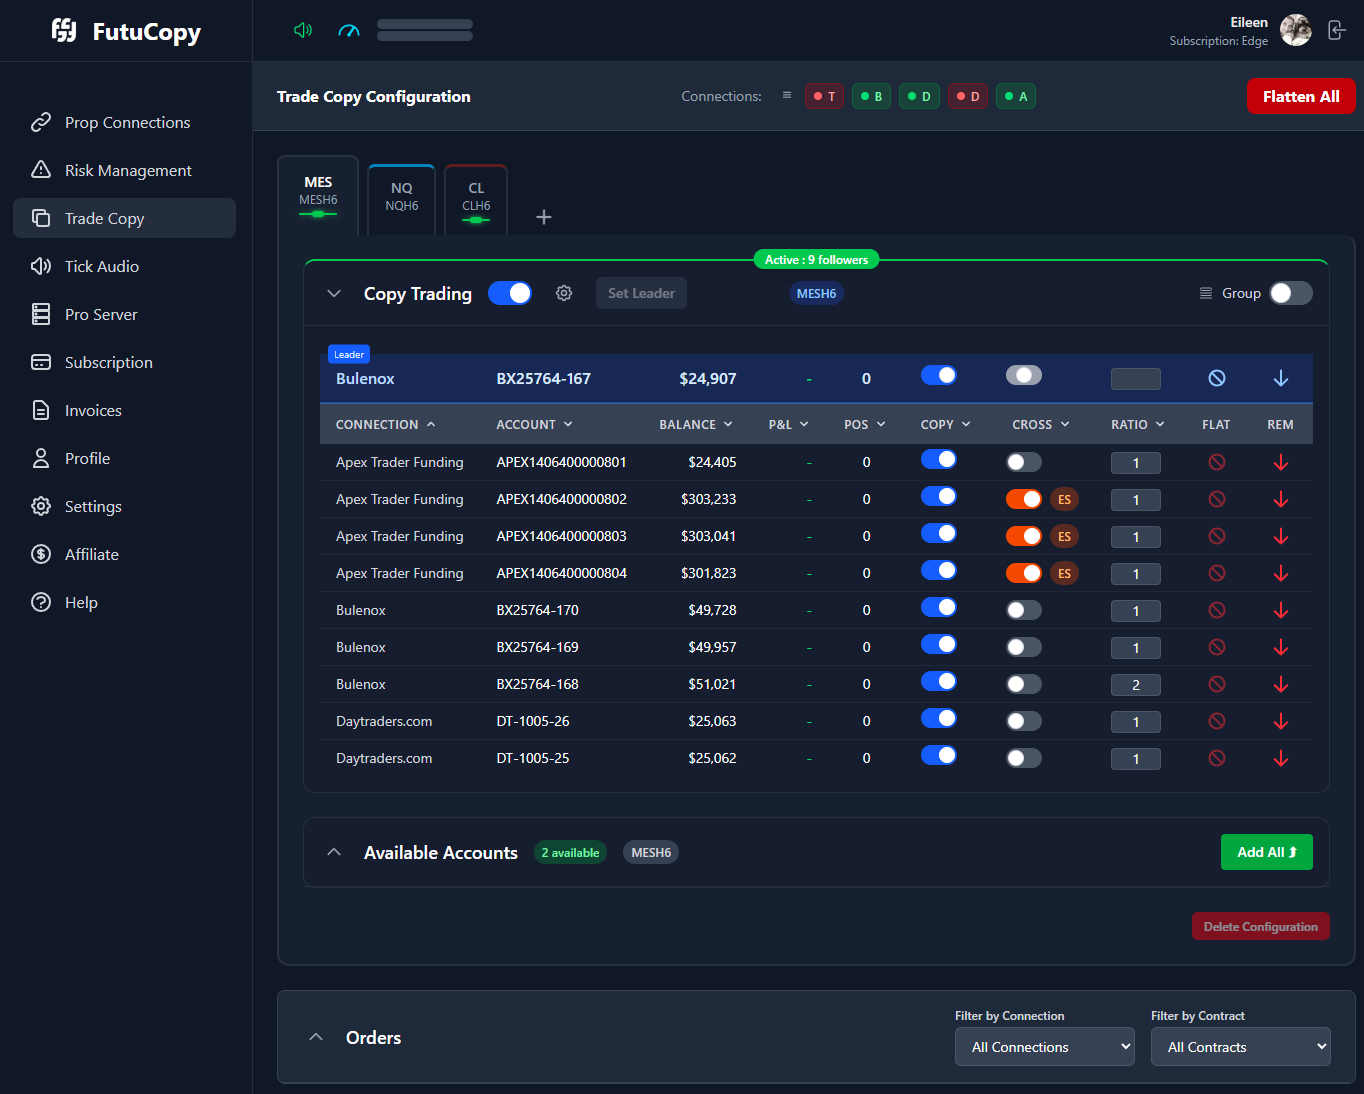This screenshot has height=1094, width=1364.
Task: Remove APEX1406400000801 via its red arrow icon
Action: (x=1281, y=462)
